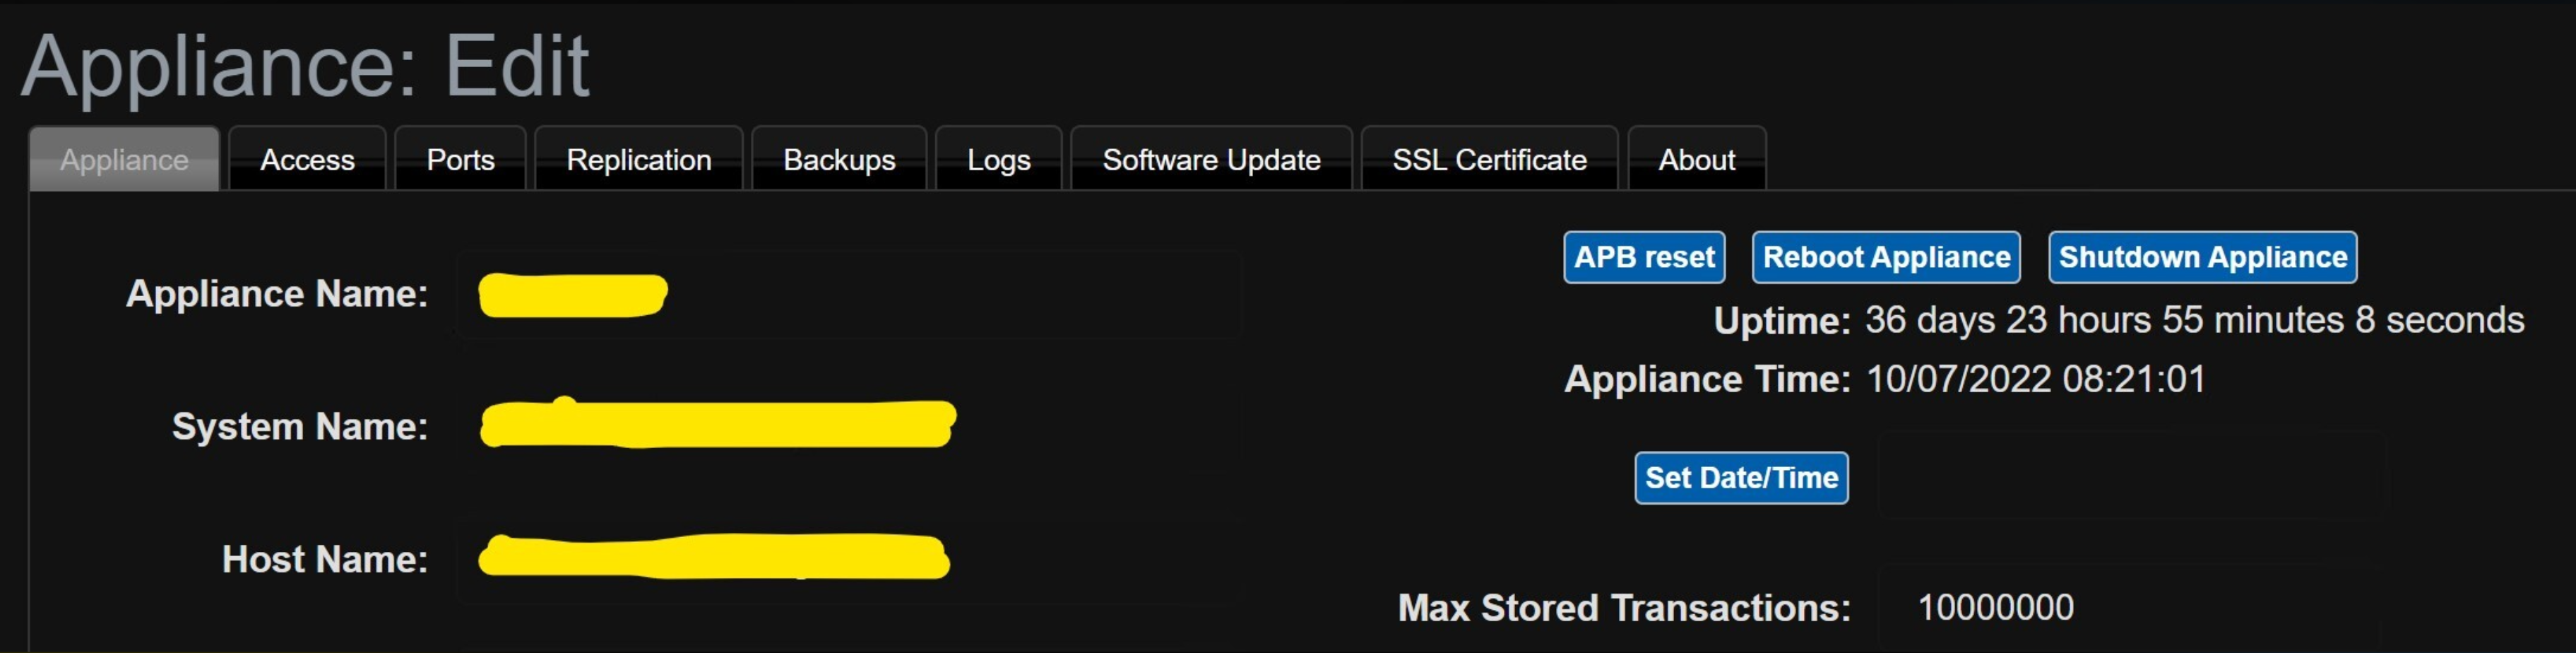This screenshot has height=653, width=2576.
Task: Switch to the Backups tab
Action: (x=839, y=158)
